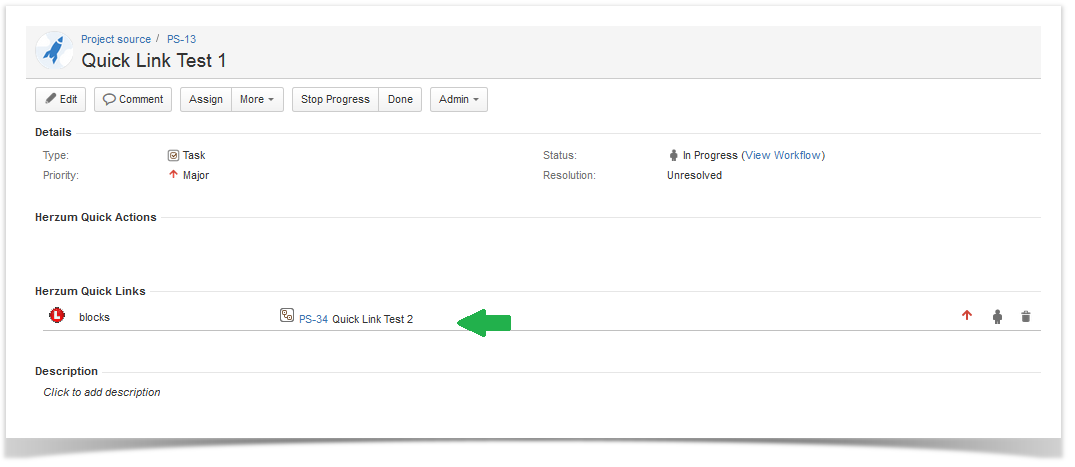Click the task type icon beside PS-34
Viewport: 1075px width, 467px height.
point(287,316)
